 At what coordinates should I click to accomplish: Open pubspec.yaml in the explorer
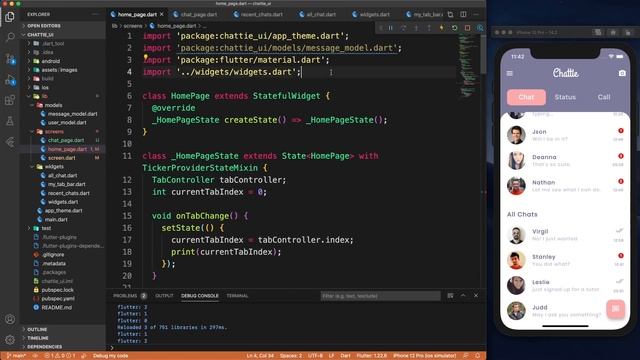[63, 298]
